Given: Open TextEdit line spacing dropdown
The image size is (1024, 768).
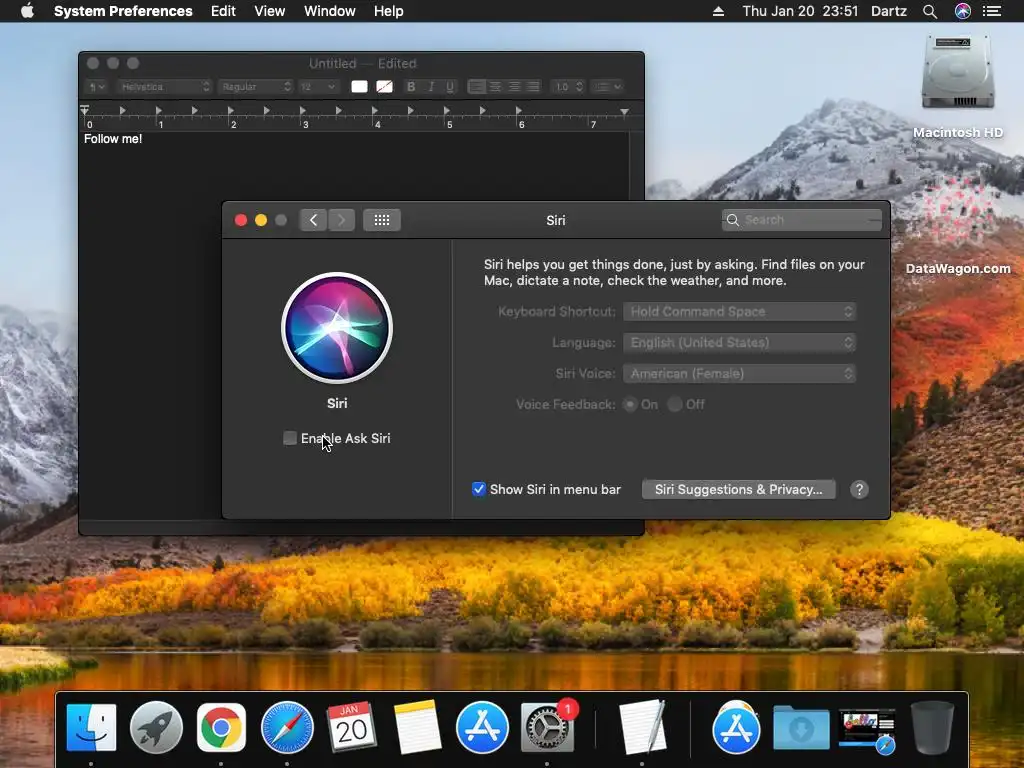Looking at the screenshot, I should pos(567,86).
